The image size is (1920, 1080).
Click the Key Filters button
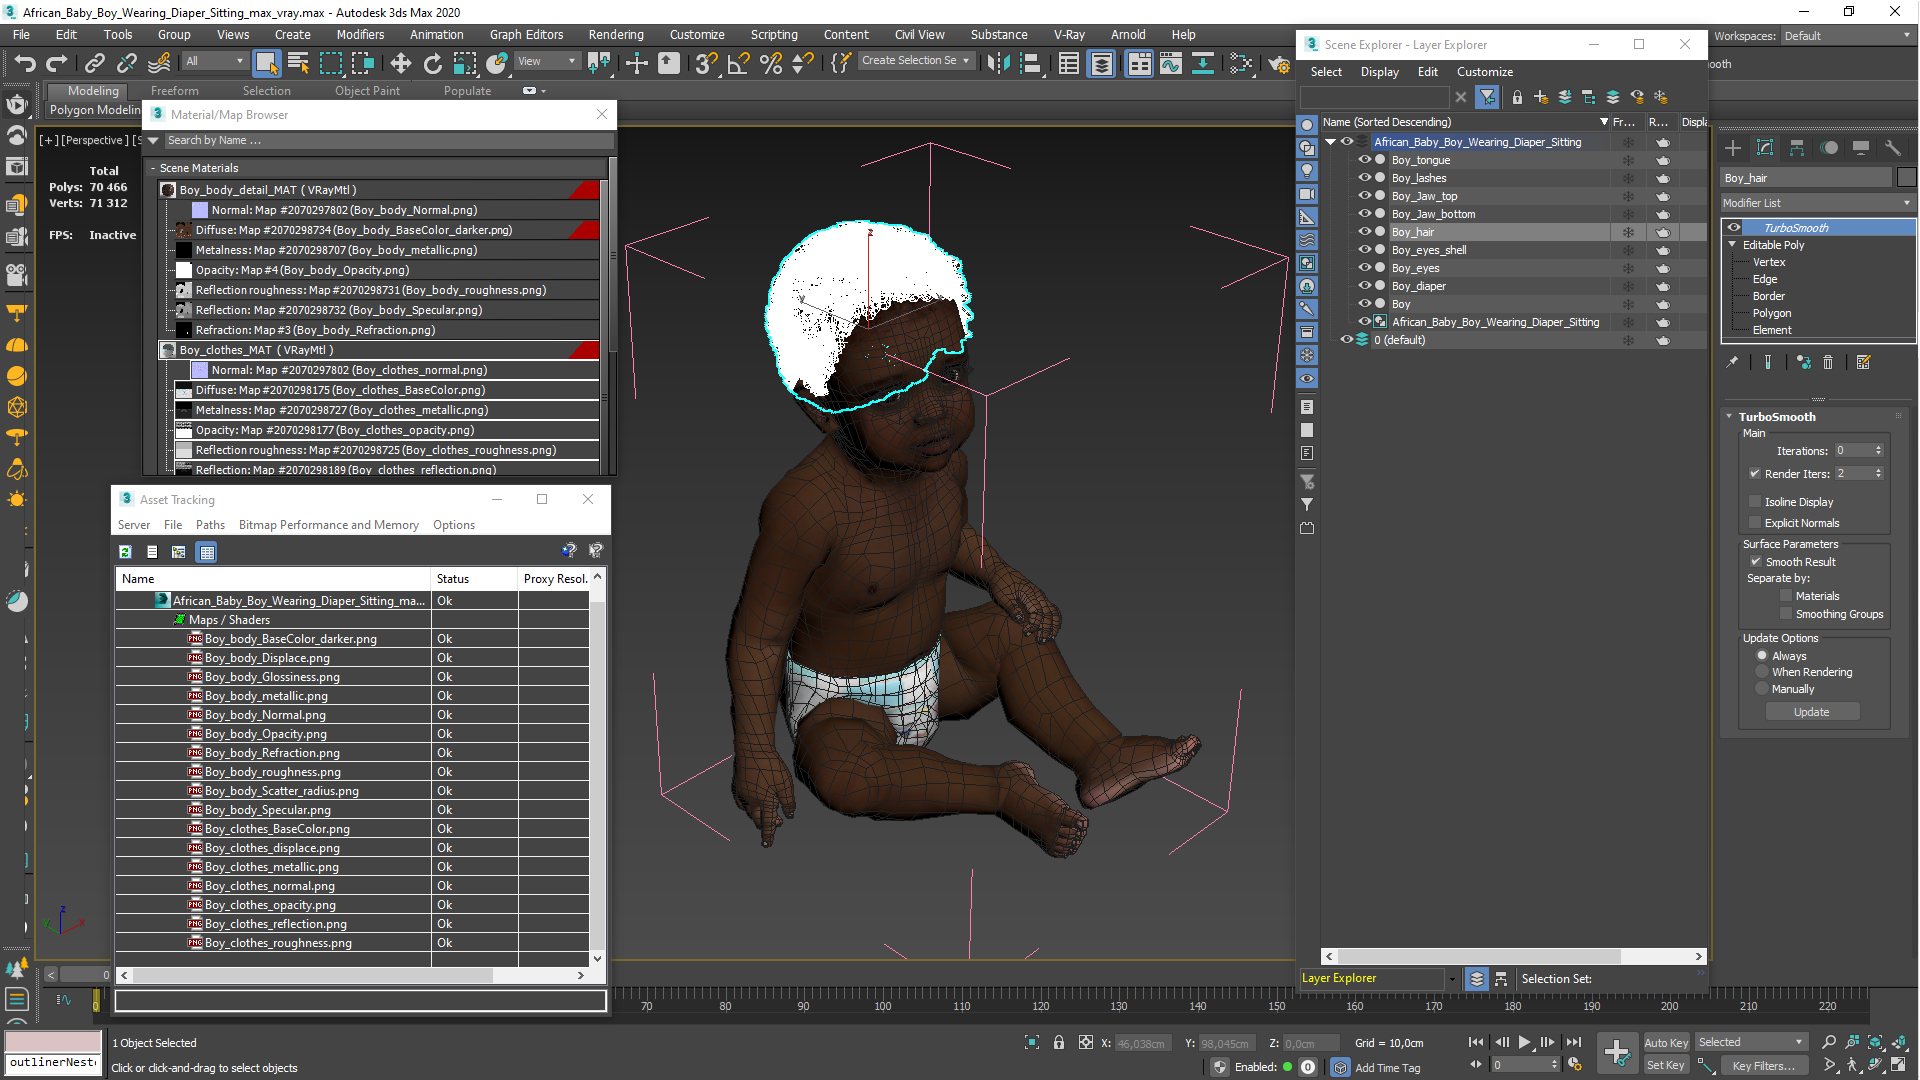click(1763, 1066)
